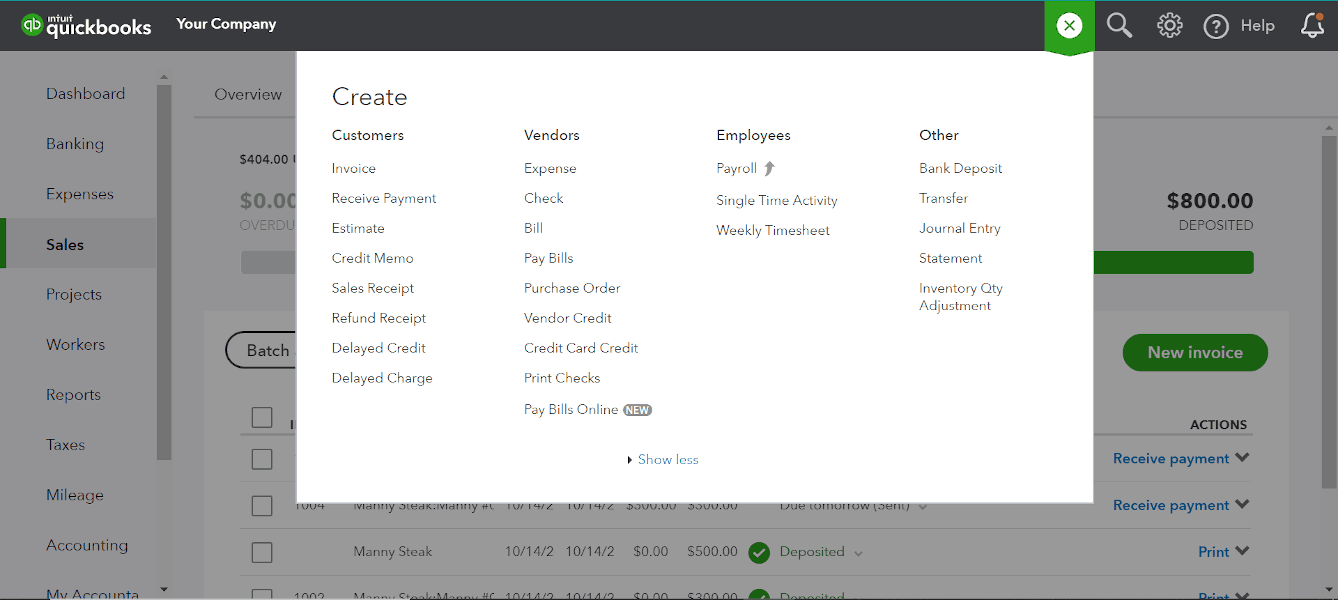Choose Delayed Credit under Customers
The width and height of the screenshot is (1338, 600).
coord(379,349)
